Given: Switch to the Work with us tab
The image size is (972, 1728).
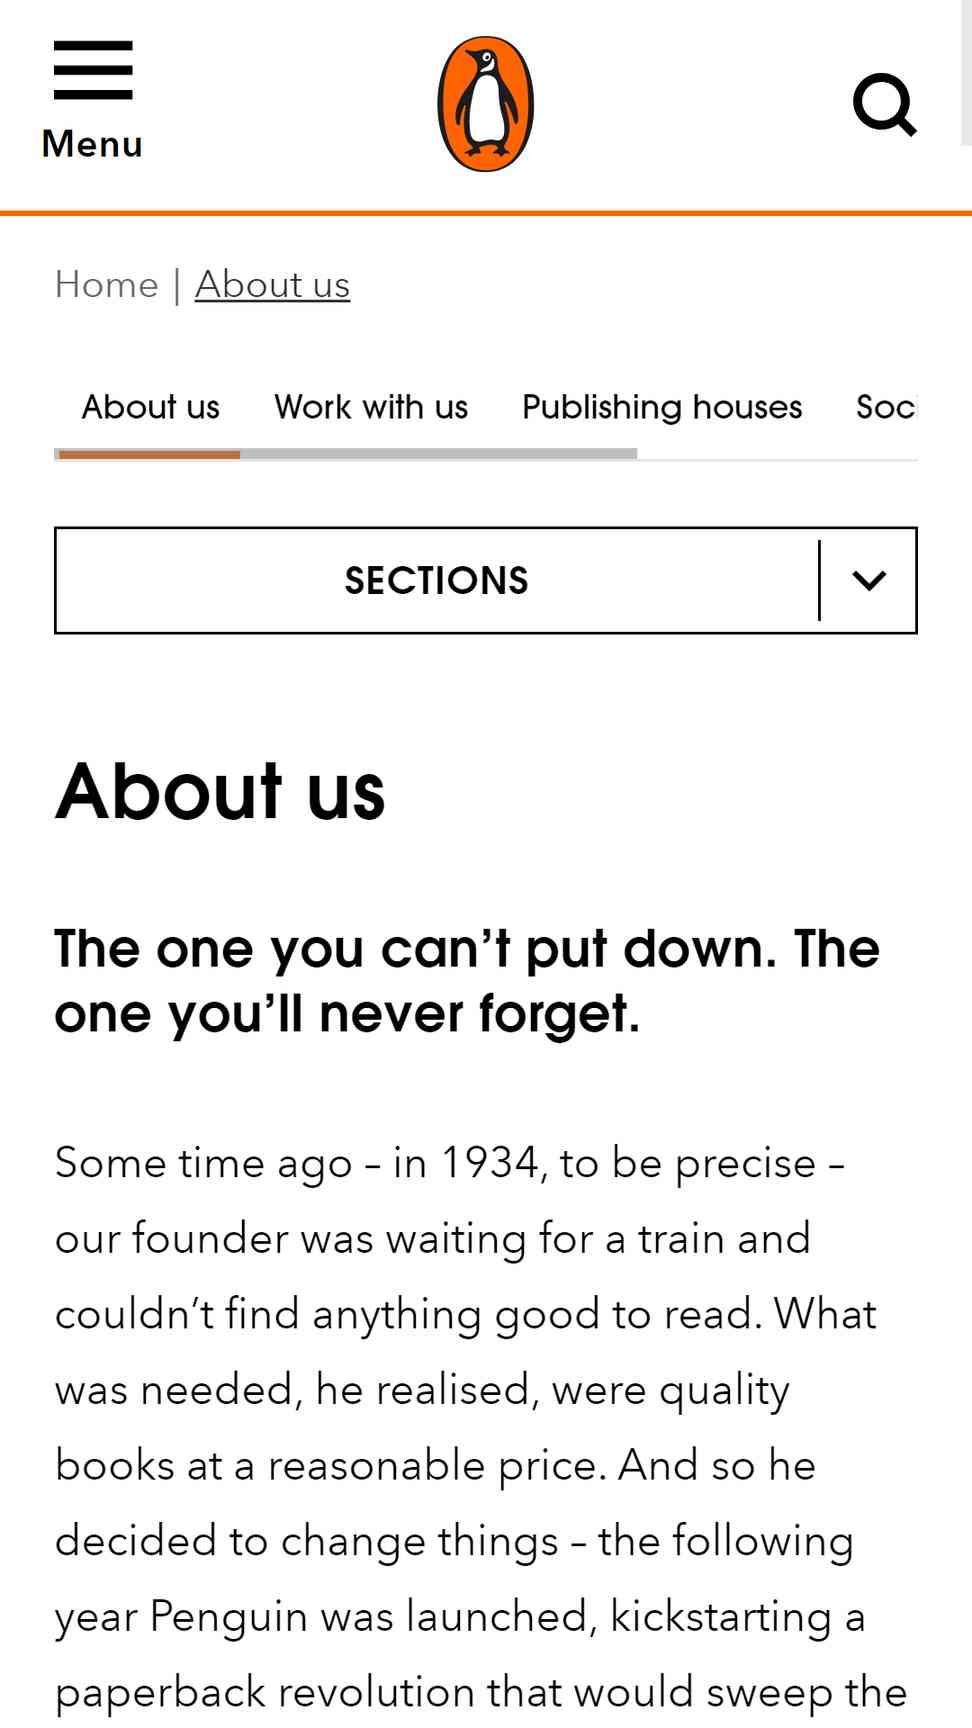Looking at the screenshot, I should click(x=371, y=407).
